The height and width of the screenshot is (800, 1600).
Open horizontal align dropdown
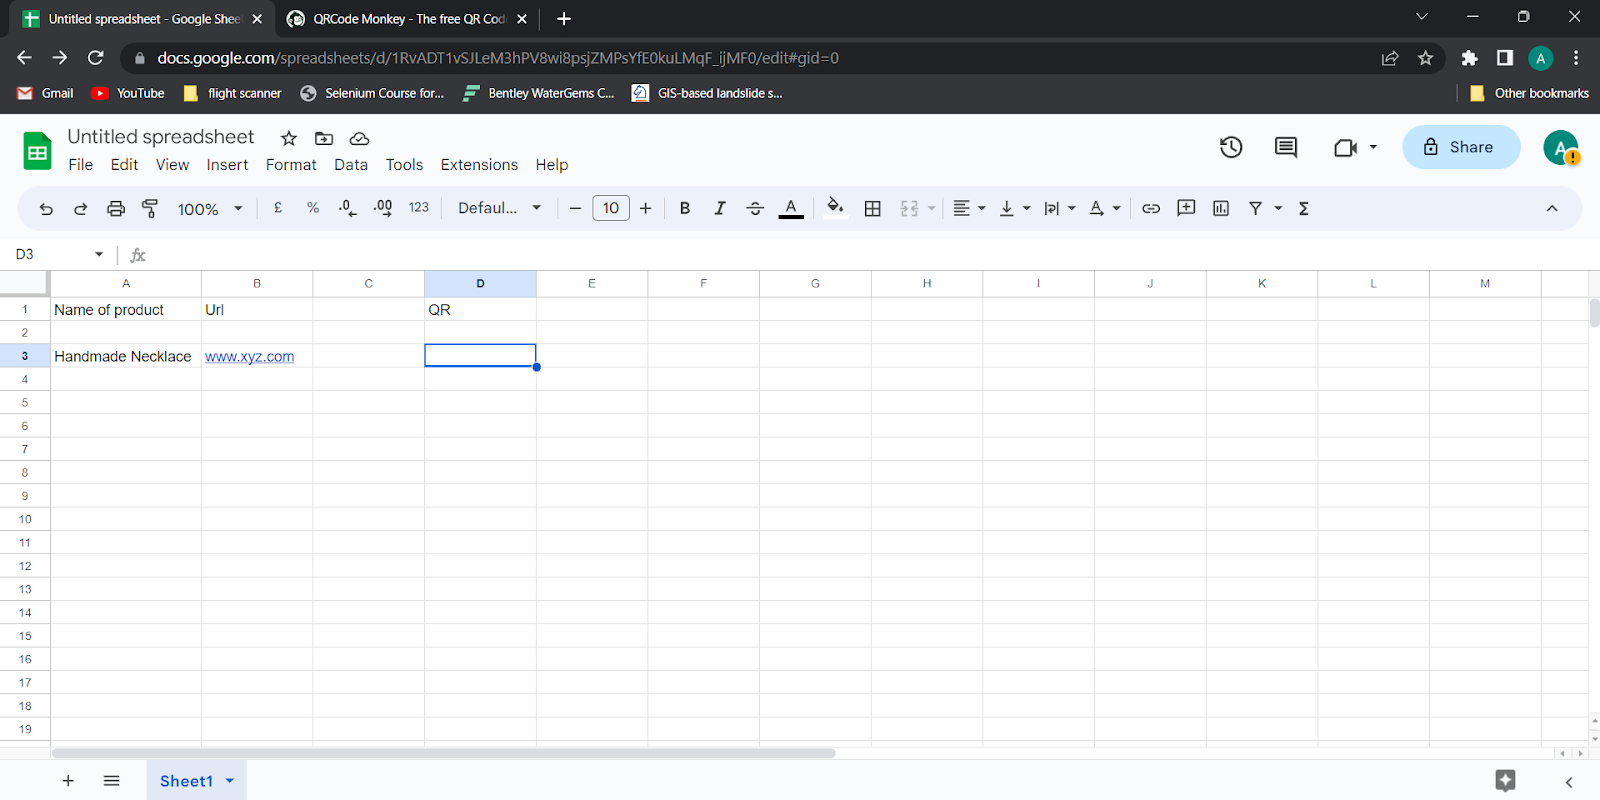point(969,208)
